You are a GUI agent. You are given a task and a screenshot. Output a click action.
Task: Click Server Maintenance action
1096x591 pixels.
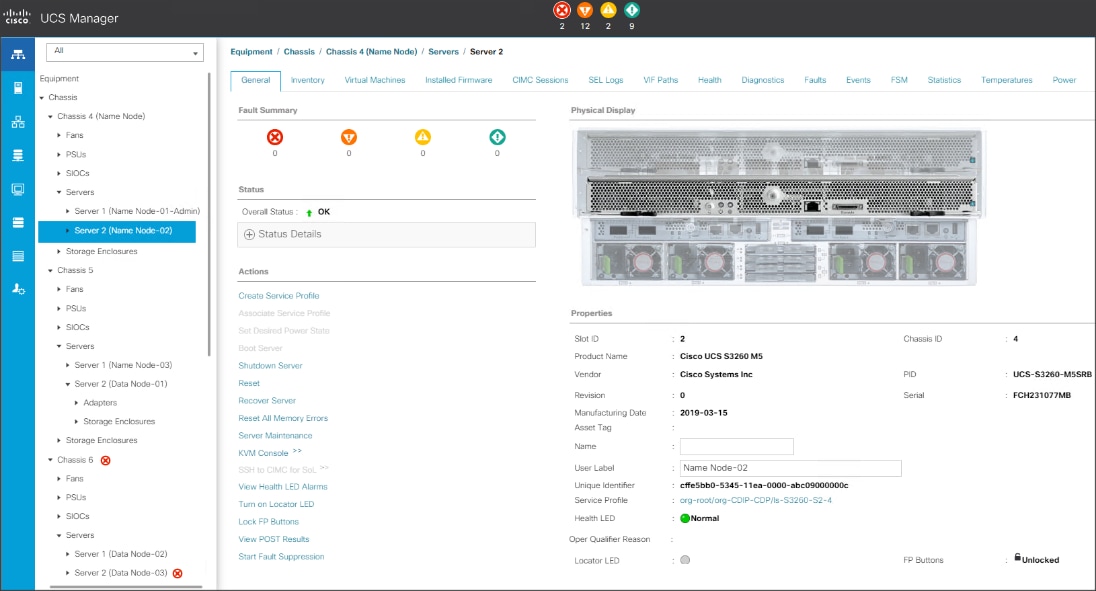275,436
